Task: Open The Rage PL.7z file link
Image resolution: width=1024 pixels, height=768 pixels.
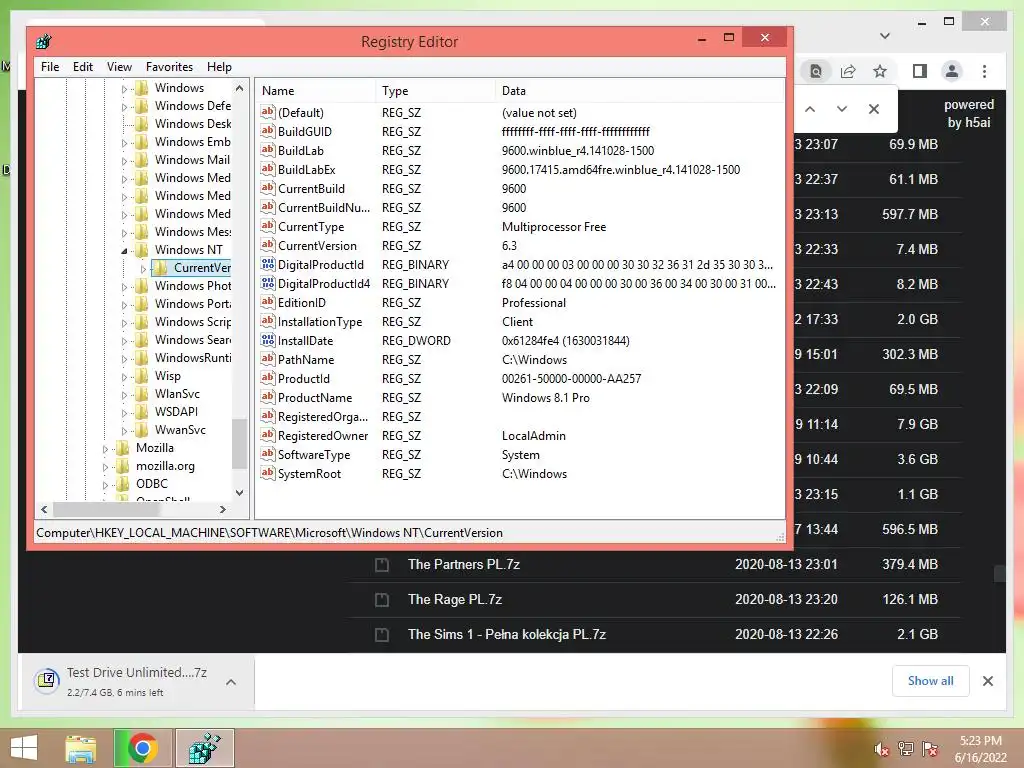Action: [455, 600]
